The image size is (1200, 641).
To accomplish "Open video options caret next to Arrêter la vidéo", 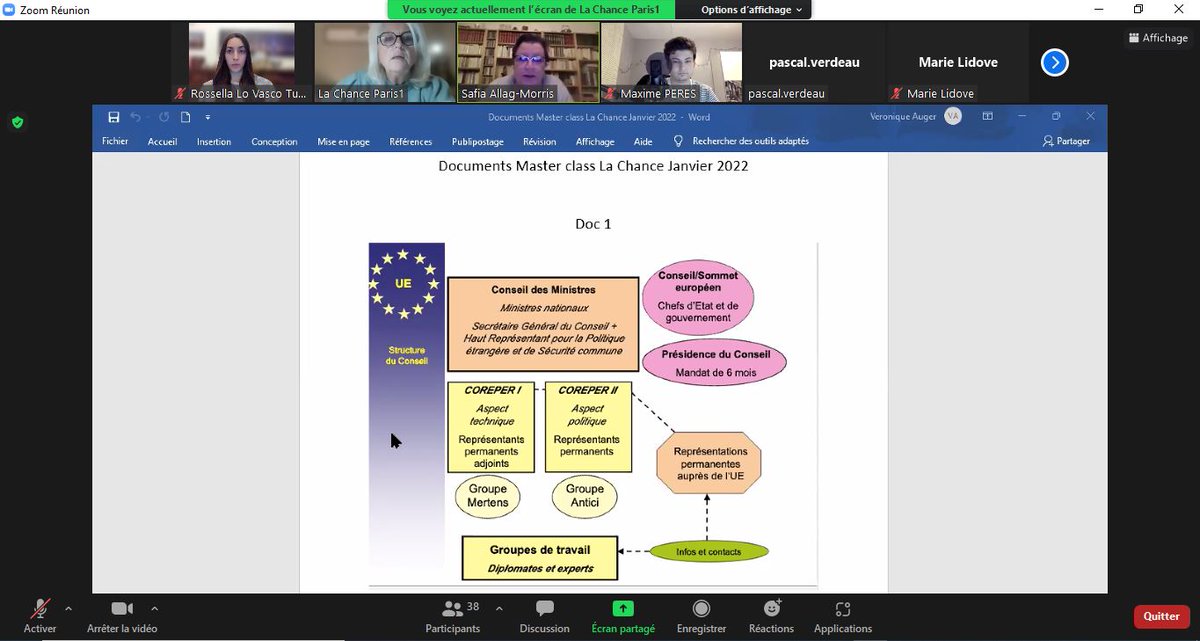I will [x=154, y=608].
